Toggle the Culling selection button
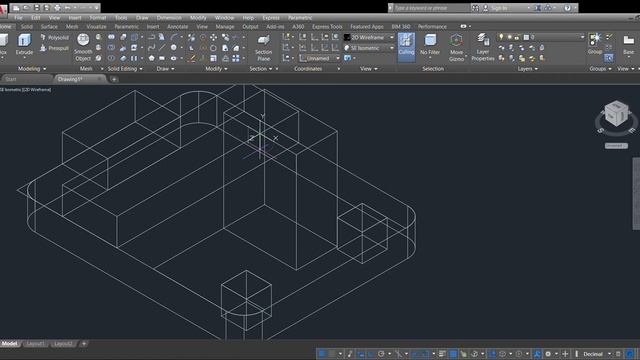 tap(406, 47)
